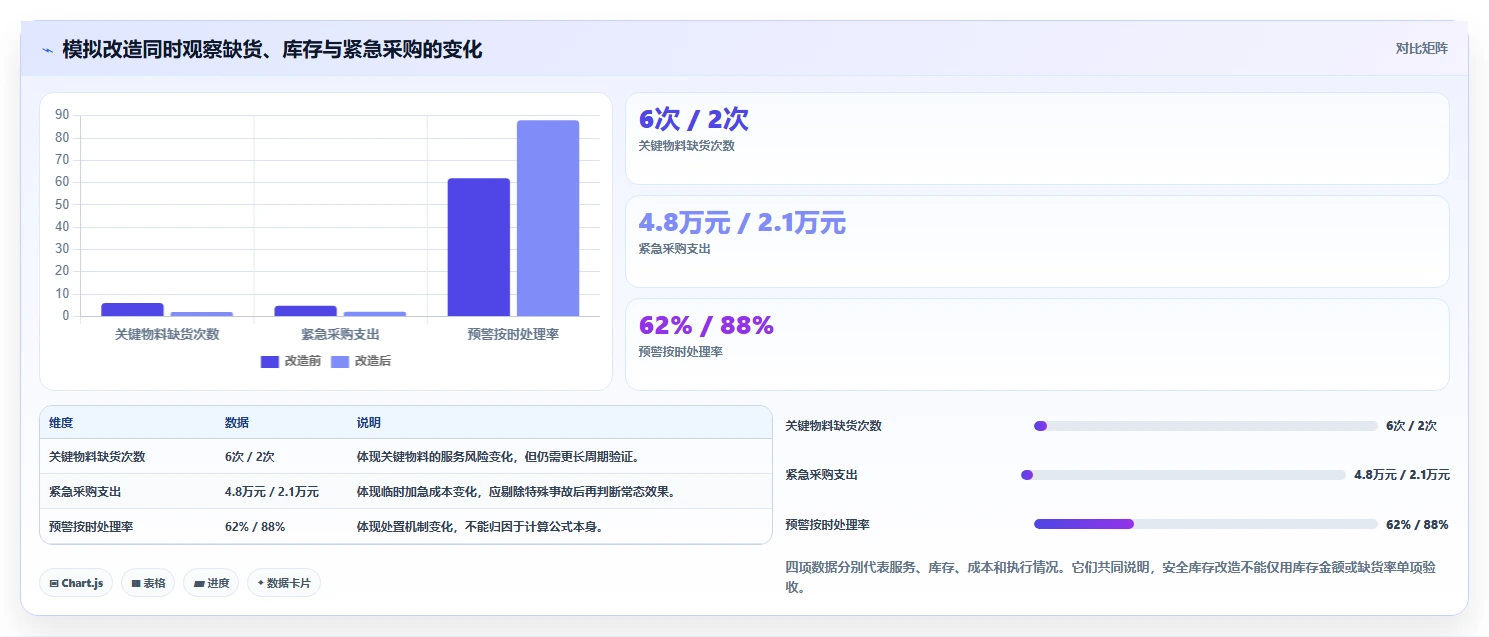This screenshot has width=1489, height=637.
Task: Click the 改造后 bar for 关键物料缺货次数
Action: (x=201, y=314)
